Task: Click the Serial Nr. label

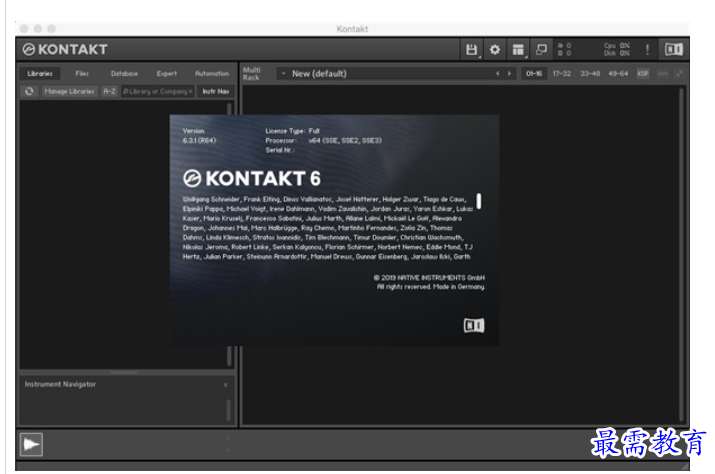Action: pyautogui.click(x=280, y=150)
